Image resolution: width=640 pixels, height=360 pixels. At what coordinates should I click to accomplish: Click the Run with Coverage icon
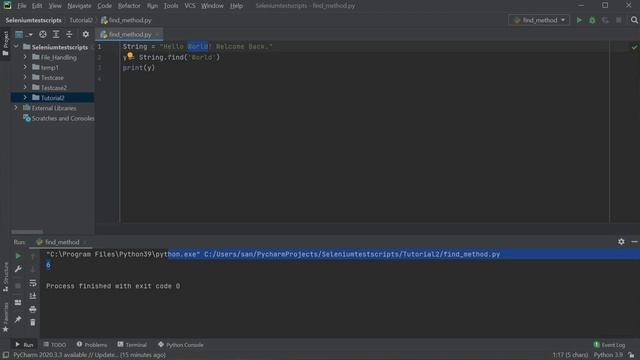[605, 20]
